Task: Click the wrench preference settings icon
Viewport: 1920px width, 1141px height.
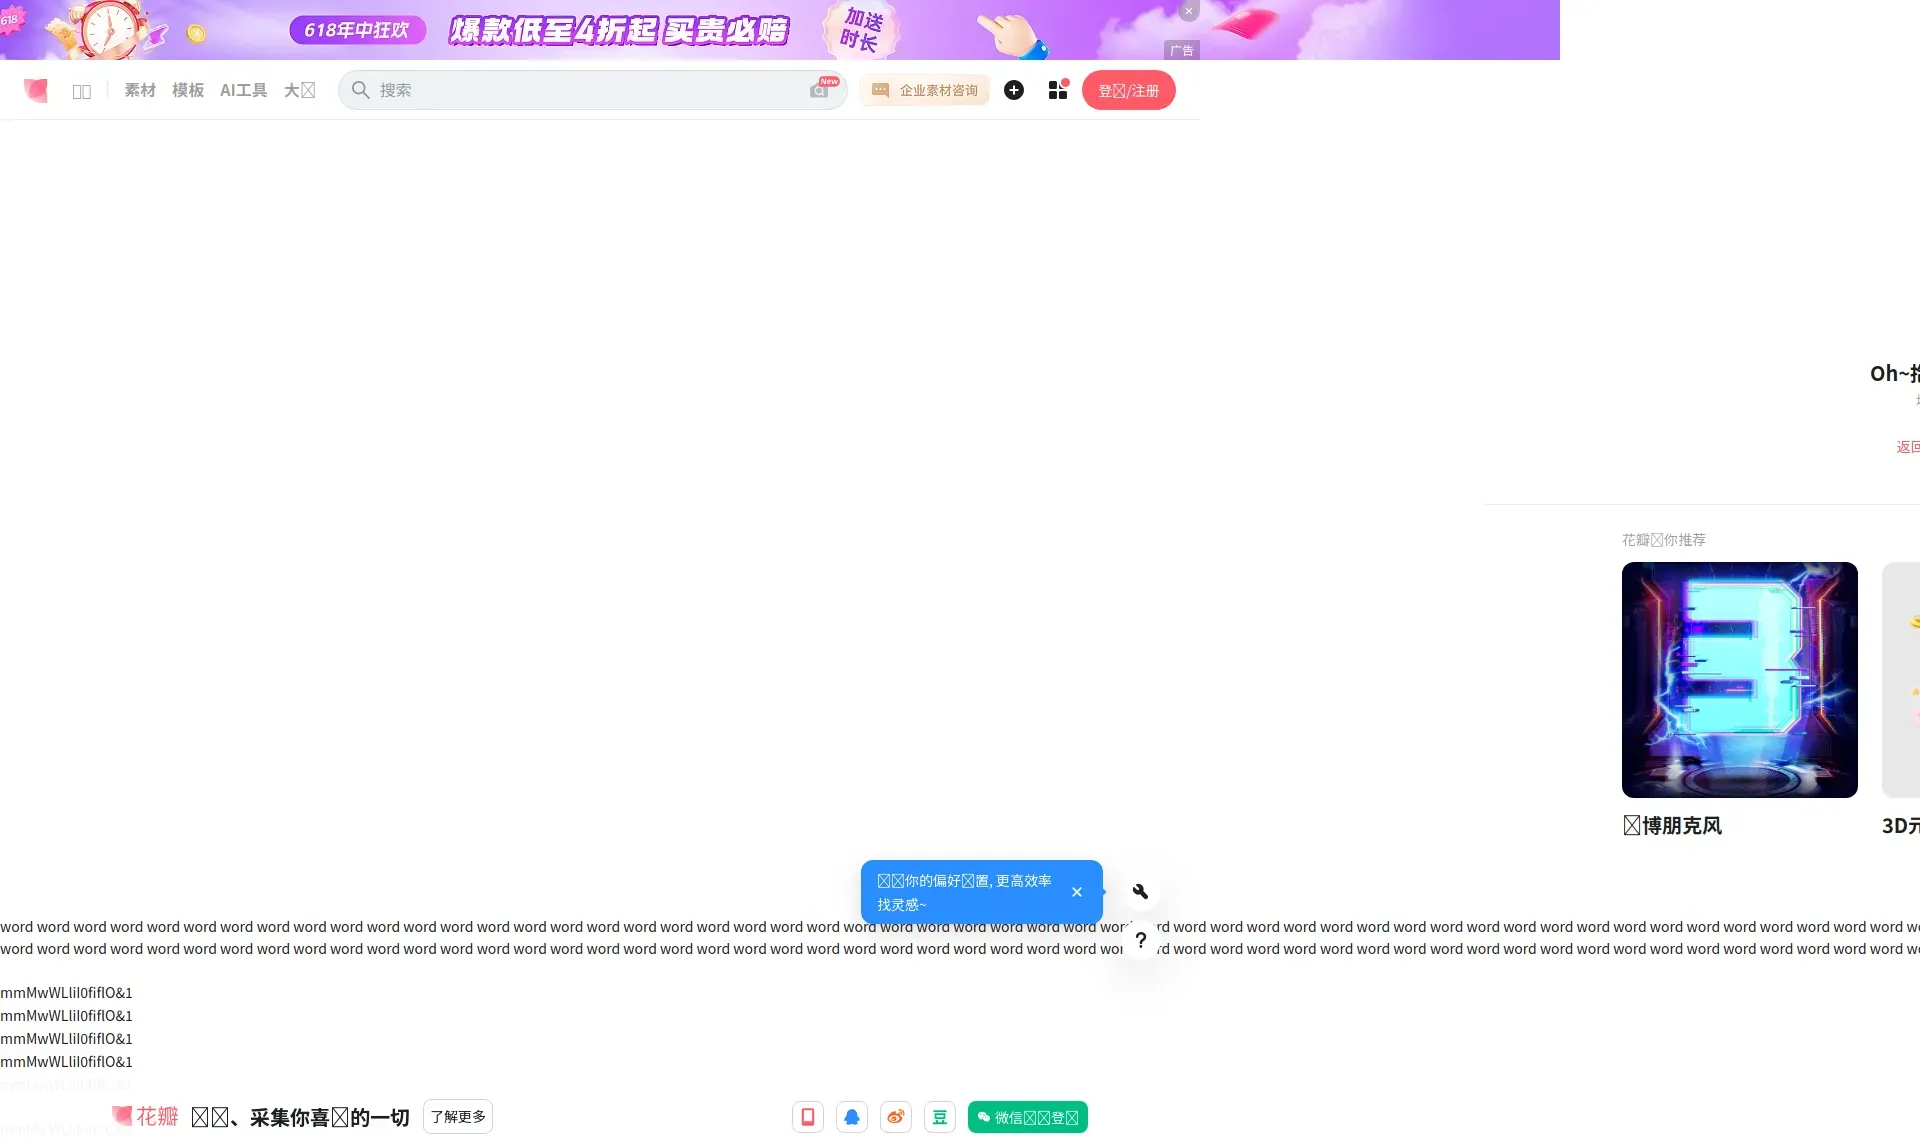Action: click(x=1140, y=891)
